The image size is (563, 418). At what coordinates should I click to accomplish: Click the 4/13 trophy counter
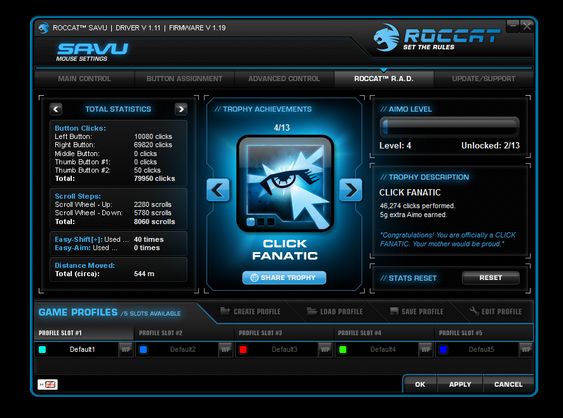[x=282, y=127]
